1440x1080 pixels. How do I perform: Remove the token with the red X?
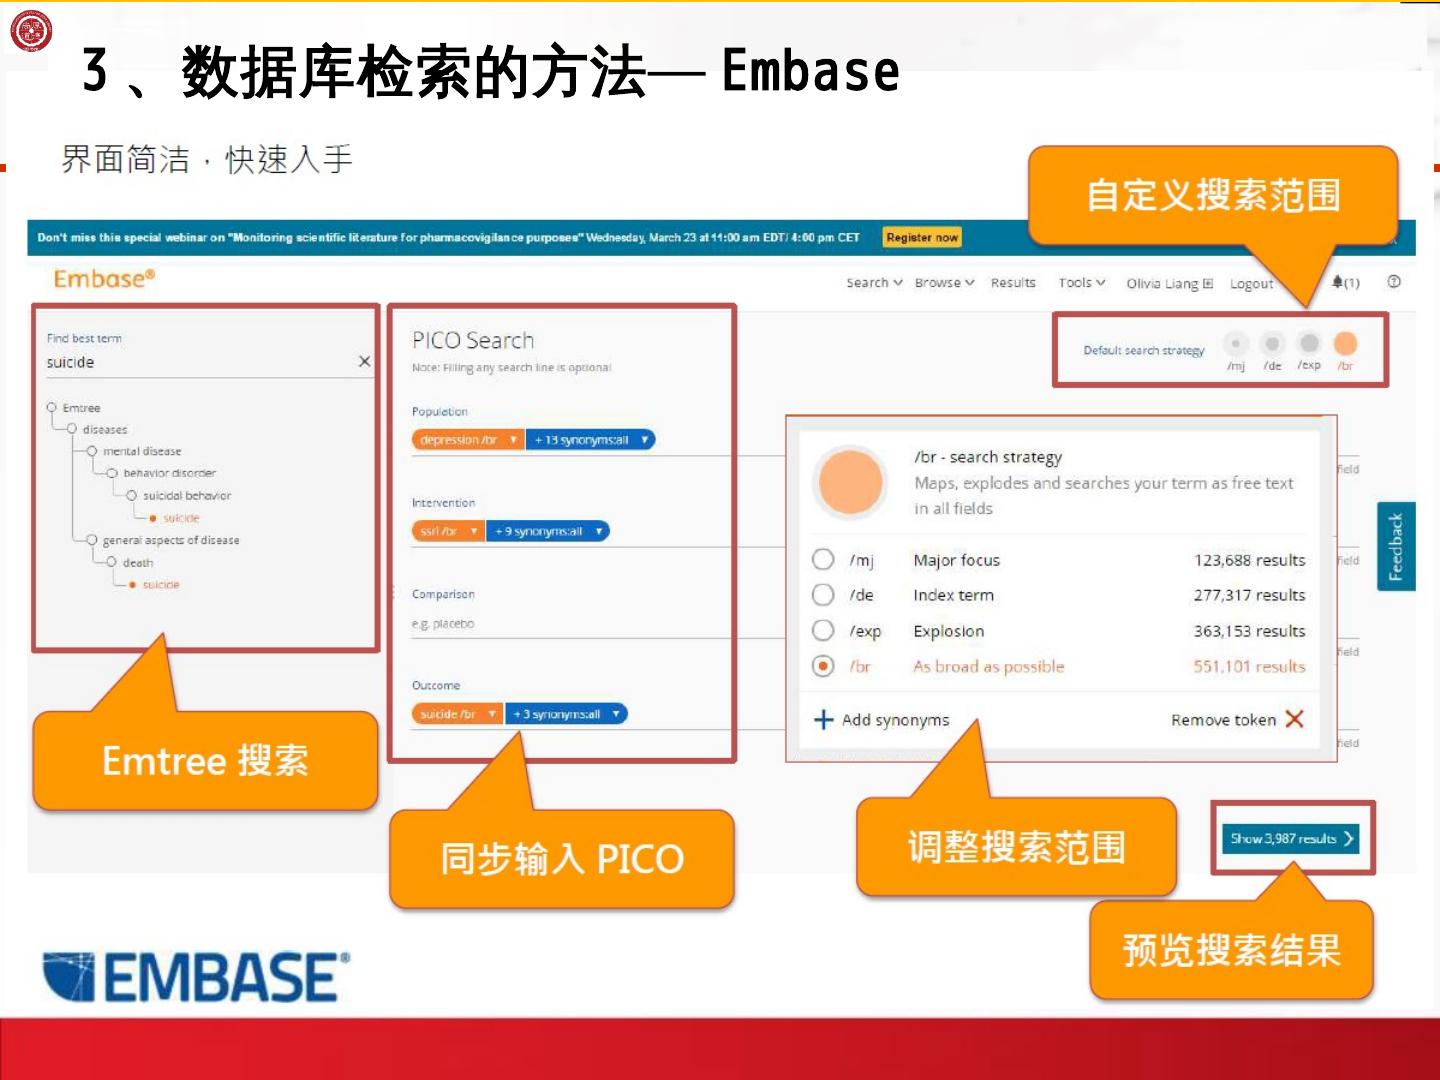(x=1295, y=719)
